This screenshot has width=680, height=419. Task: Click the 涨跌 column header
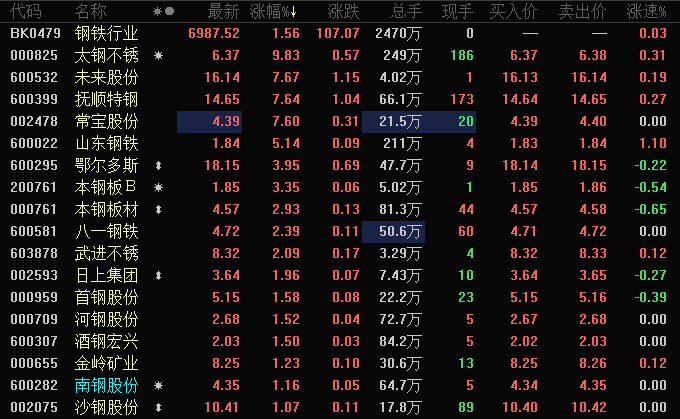click(343, 12)
